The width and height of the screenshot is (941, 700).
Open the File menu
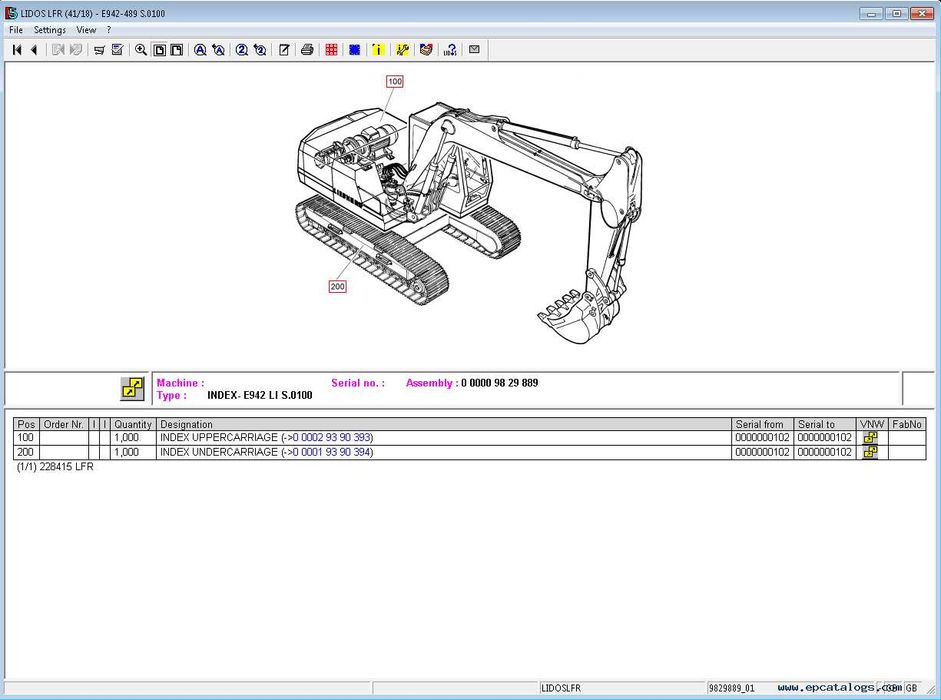point(16,30)
